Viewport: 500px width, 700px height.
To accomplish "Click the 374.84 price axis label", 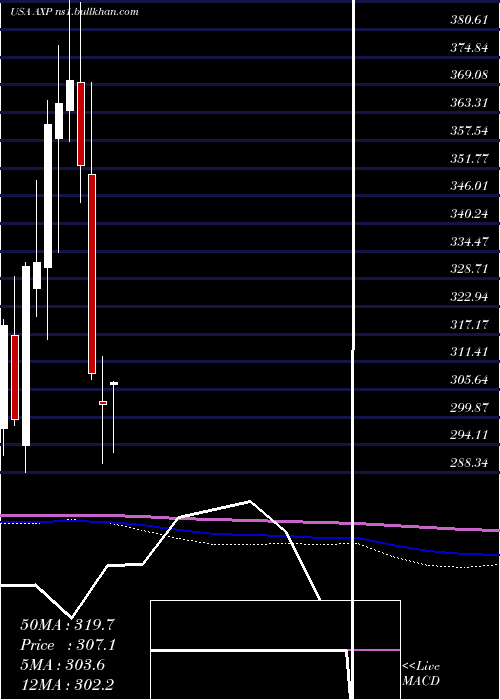I will 469,48.
